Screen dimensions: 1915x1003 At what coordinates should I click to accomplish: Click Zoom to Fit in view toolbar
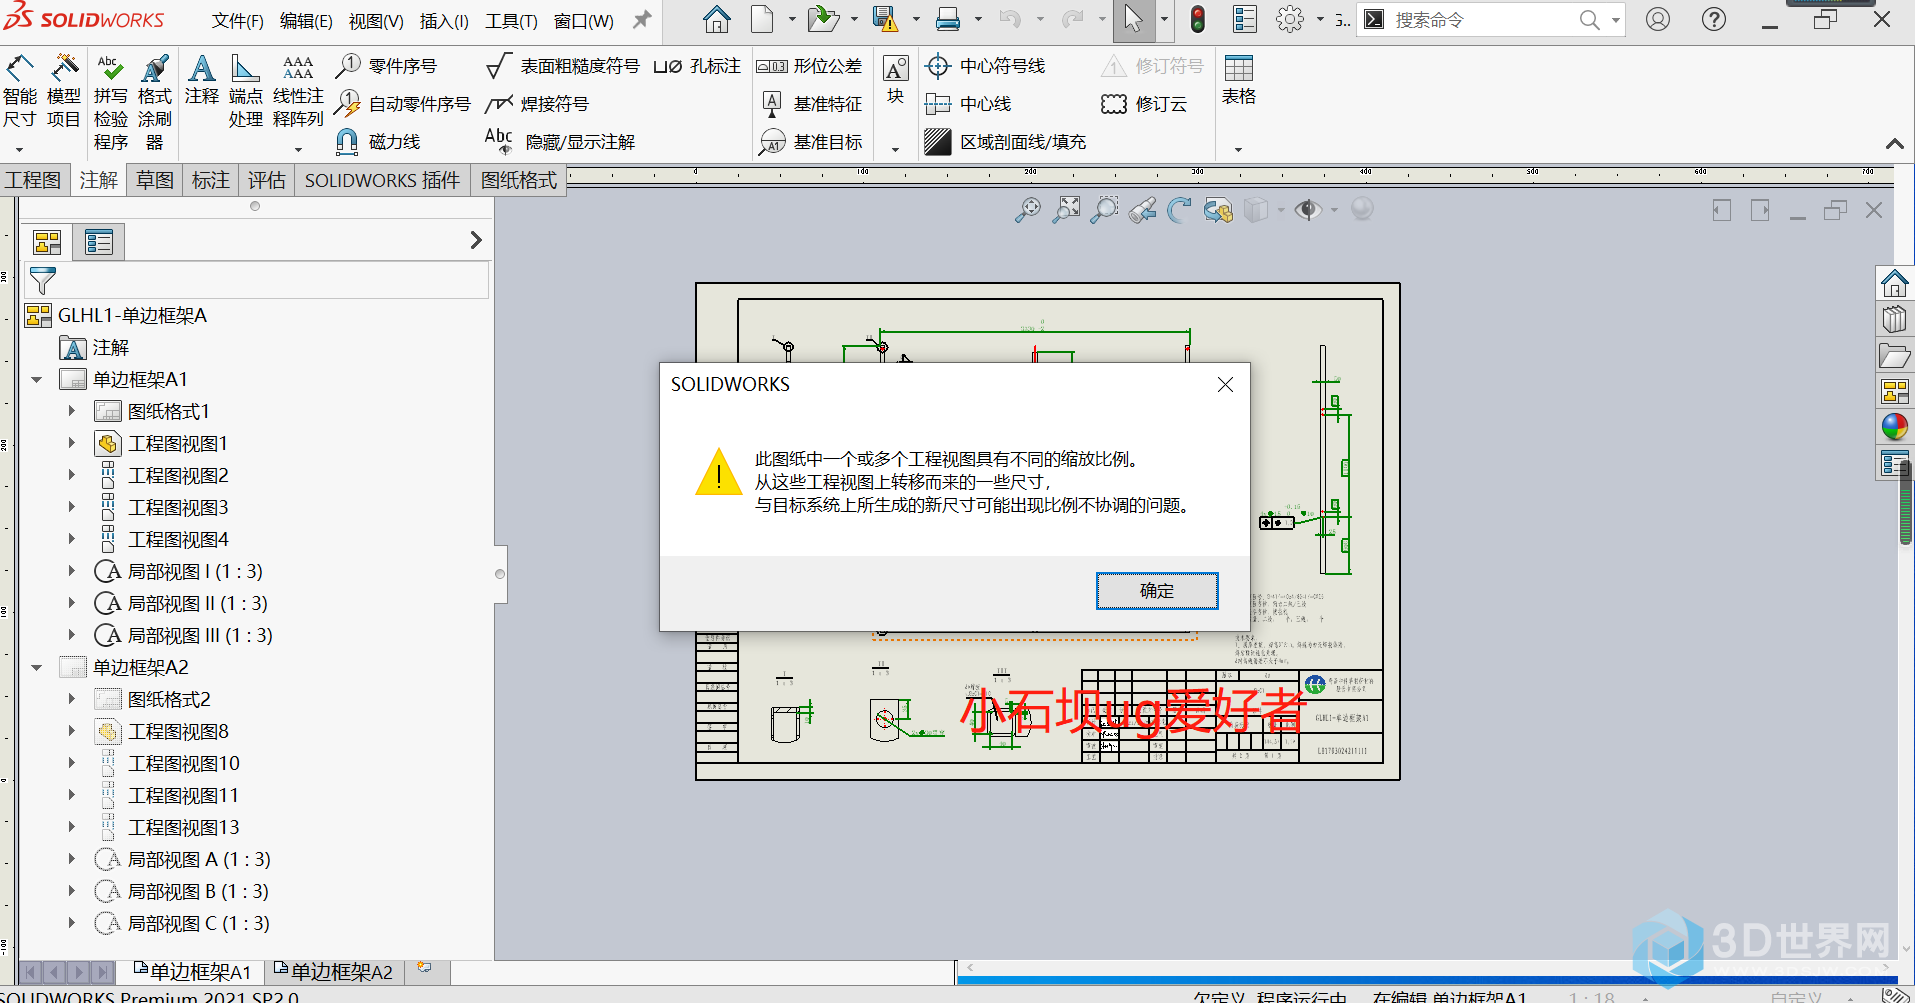[x=1028, y=210]
